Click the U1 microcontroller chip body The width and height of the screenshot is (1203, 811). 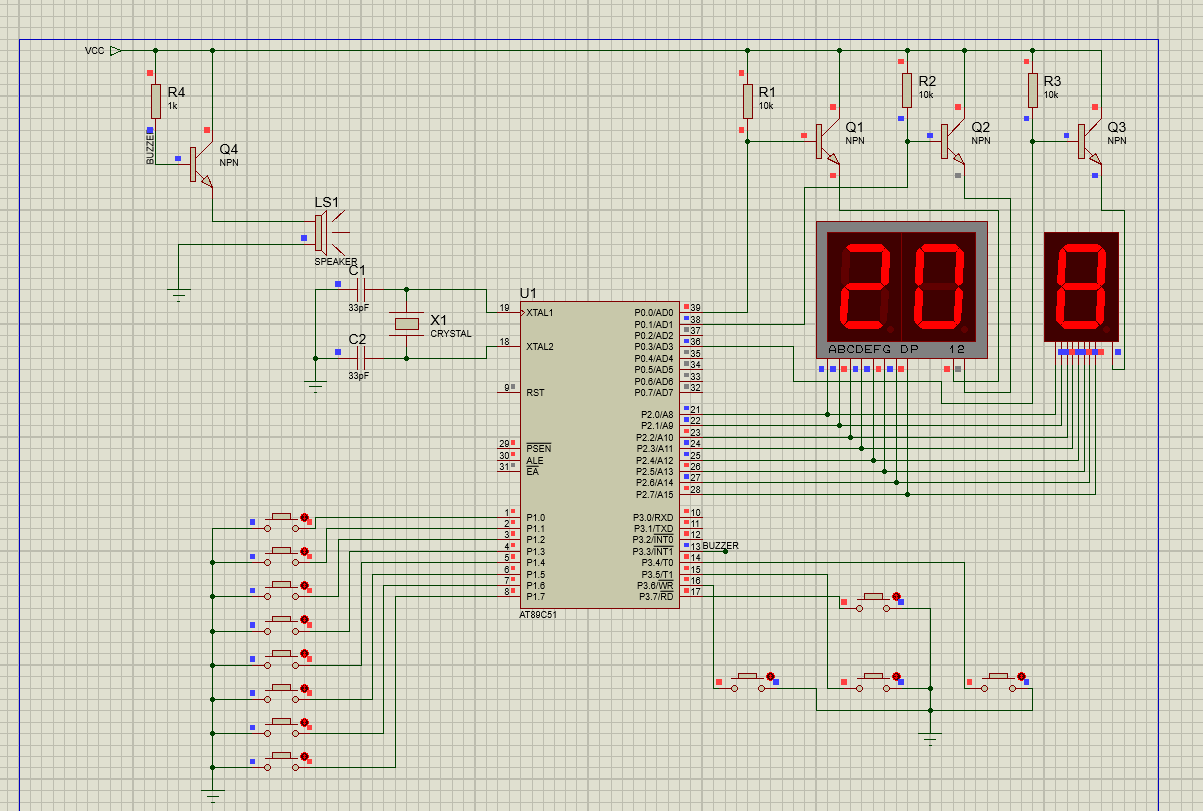pyautogui.click(x=600, y=455)
